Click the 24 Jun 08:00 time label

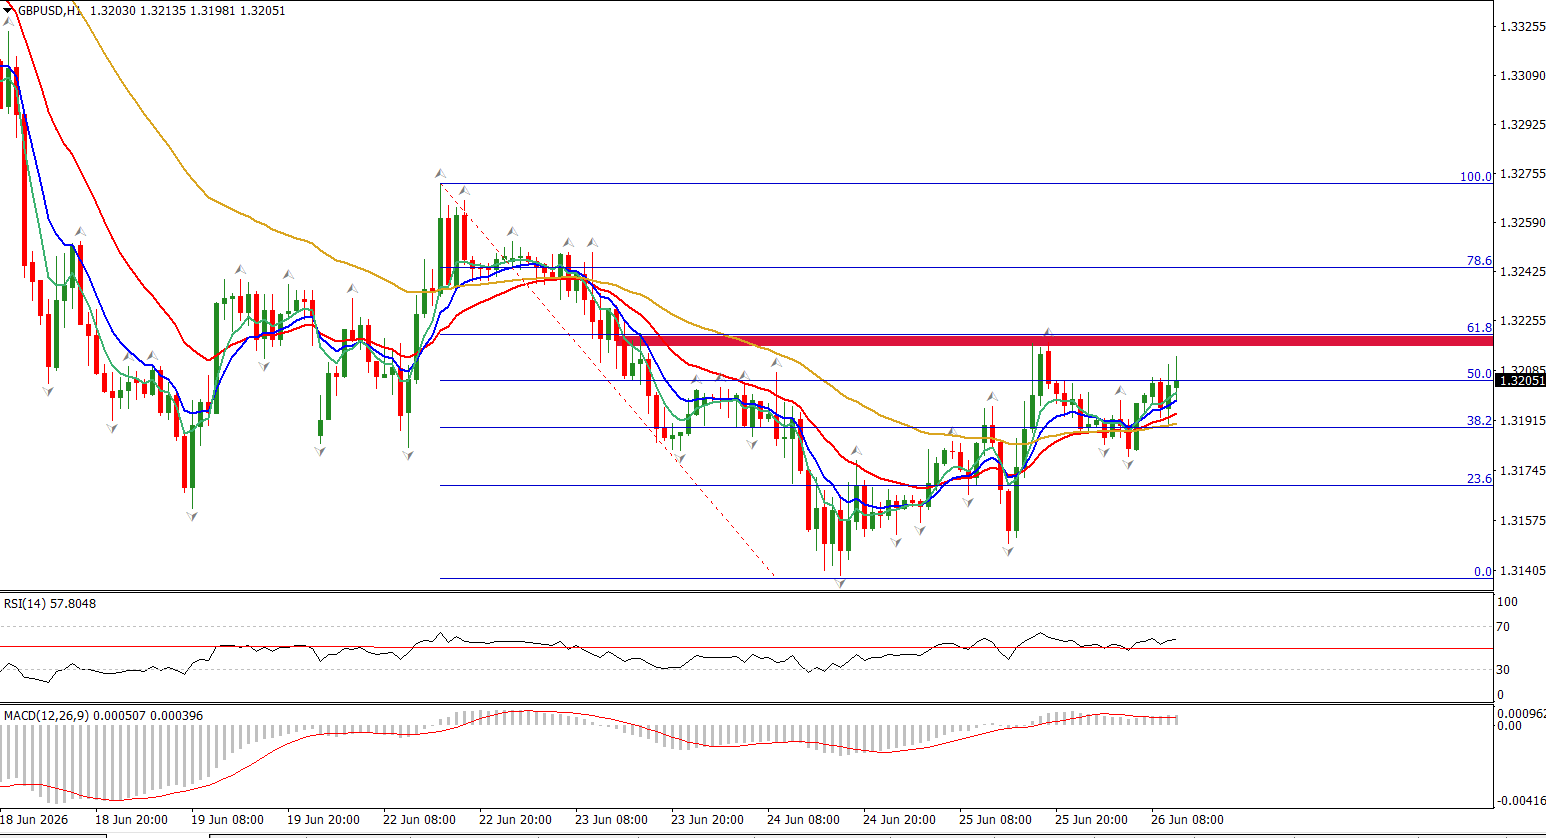[x=803, y=820]
